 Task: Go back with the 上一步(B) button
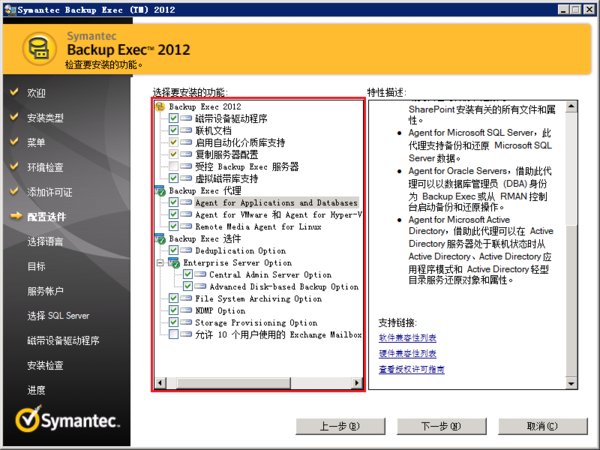(x=340, y=426)
